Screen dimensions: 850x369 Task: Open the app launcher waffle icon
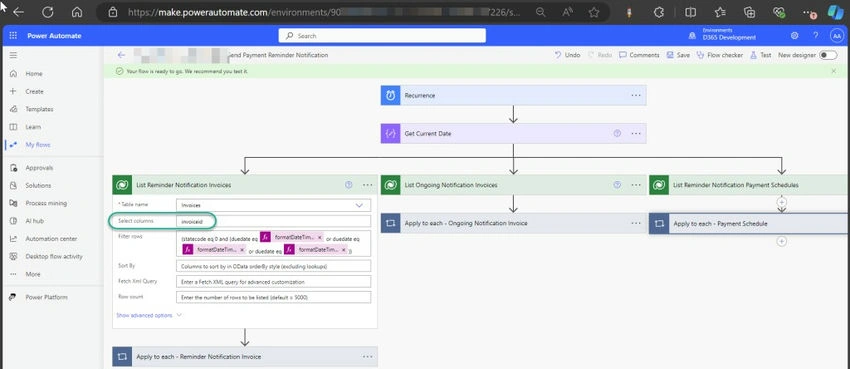pyautogui.click(x=13, y=36)
